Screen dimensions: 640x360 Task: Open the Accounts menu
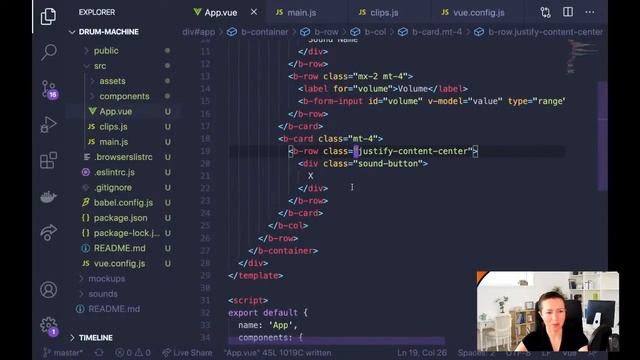point(49,289)
